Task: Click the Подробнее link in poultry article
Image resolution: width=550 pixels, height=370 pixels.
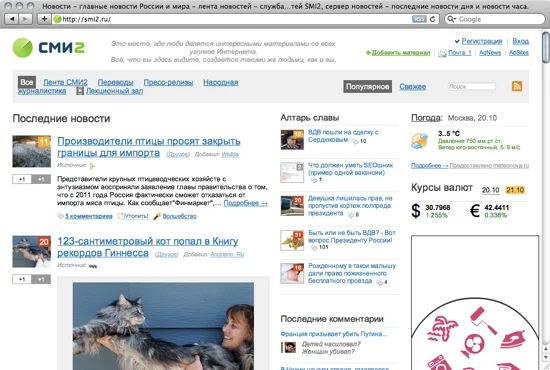Action: coord(246,203)
